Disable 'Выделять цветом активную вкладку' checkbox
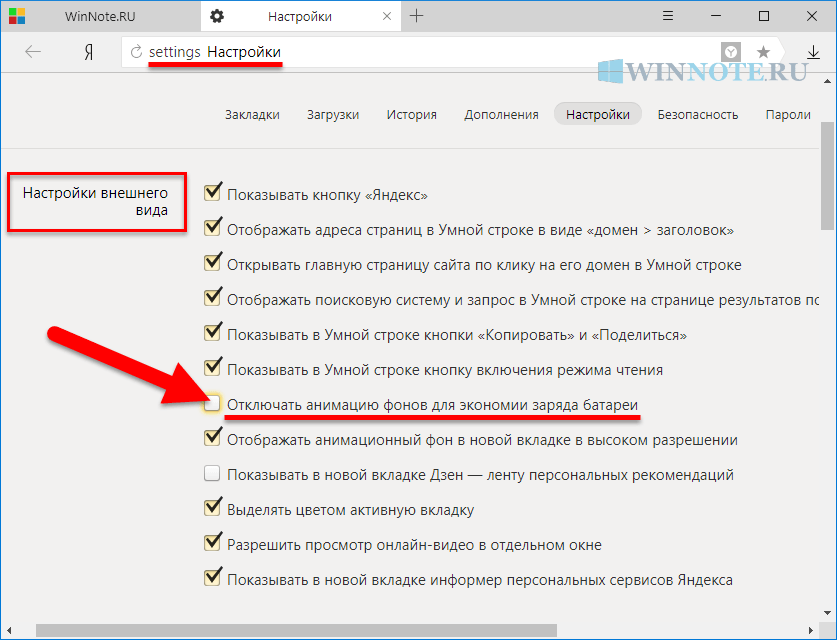 tap(212, 509)
